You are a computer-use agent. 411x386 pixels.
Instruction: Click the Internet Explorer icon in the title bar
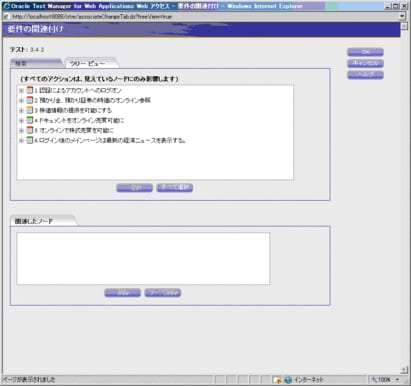click(x=6, y=6)
